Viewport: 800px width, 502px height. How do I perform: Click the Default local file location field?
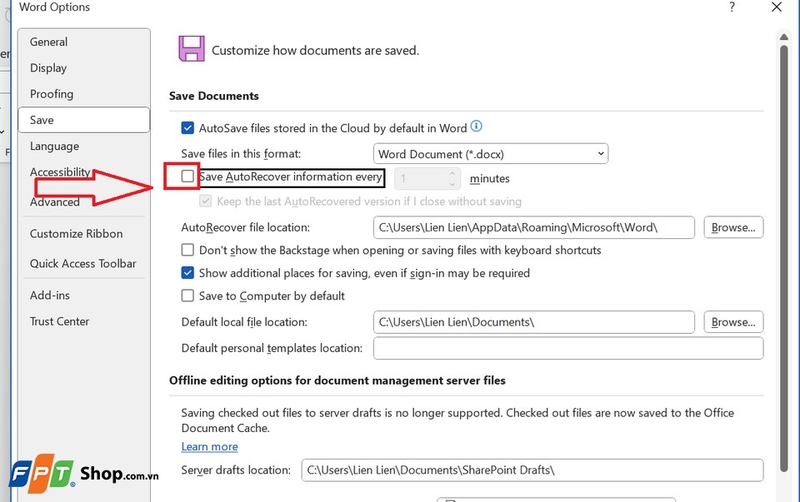point(534,322)
